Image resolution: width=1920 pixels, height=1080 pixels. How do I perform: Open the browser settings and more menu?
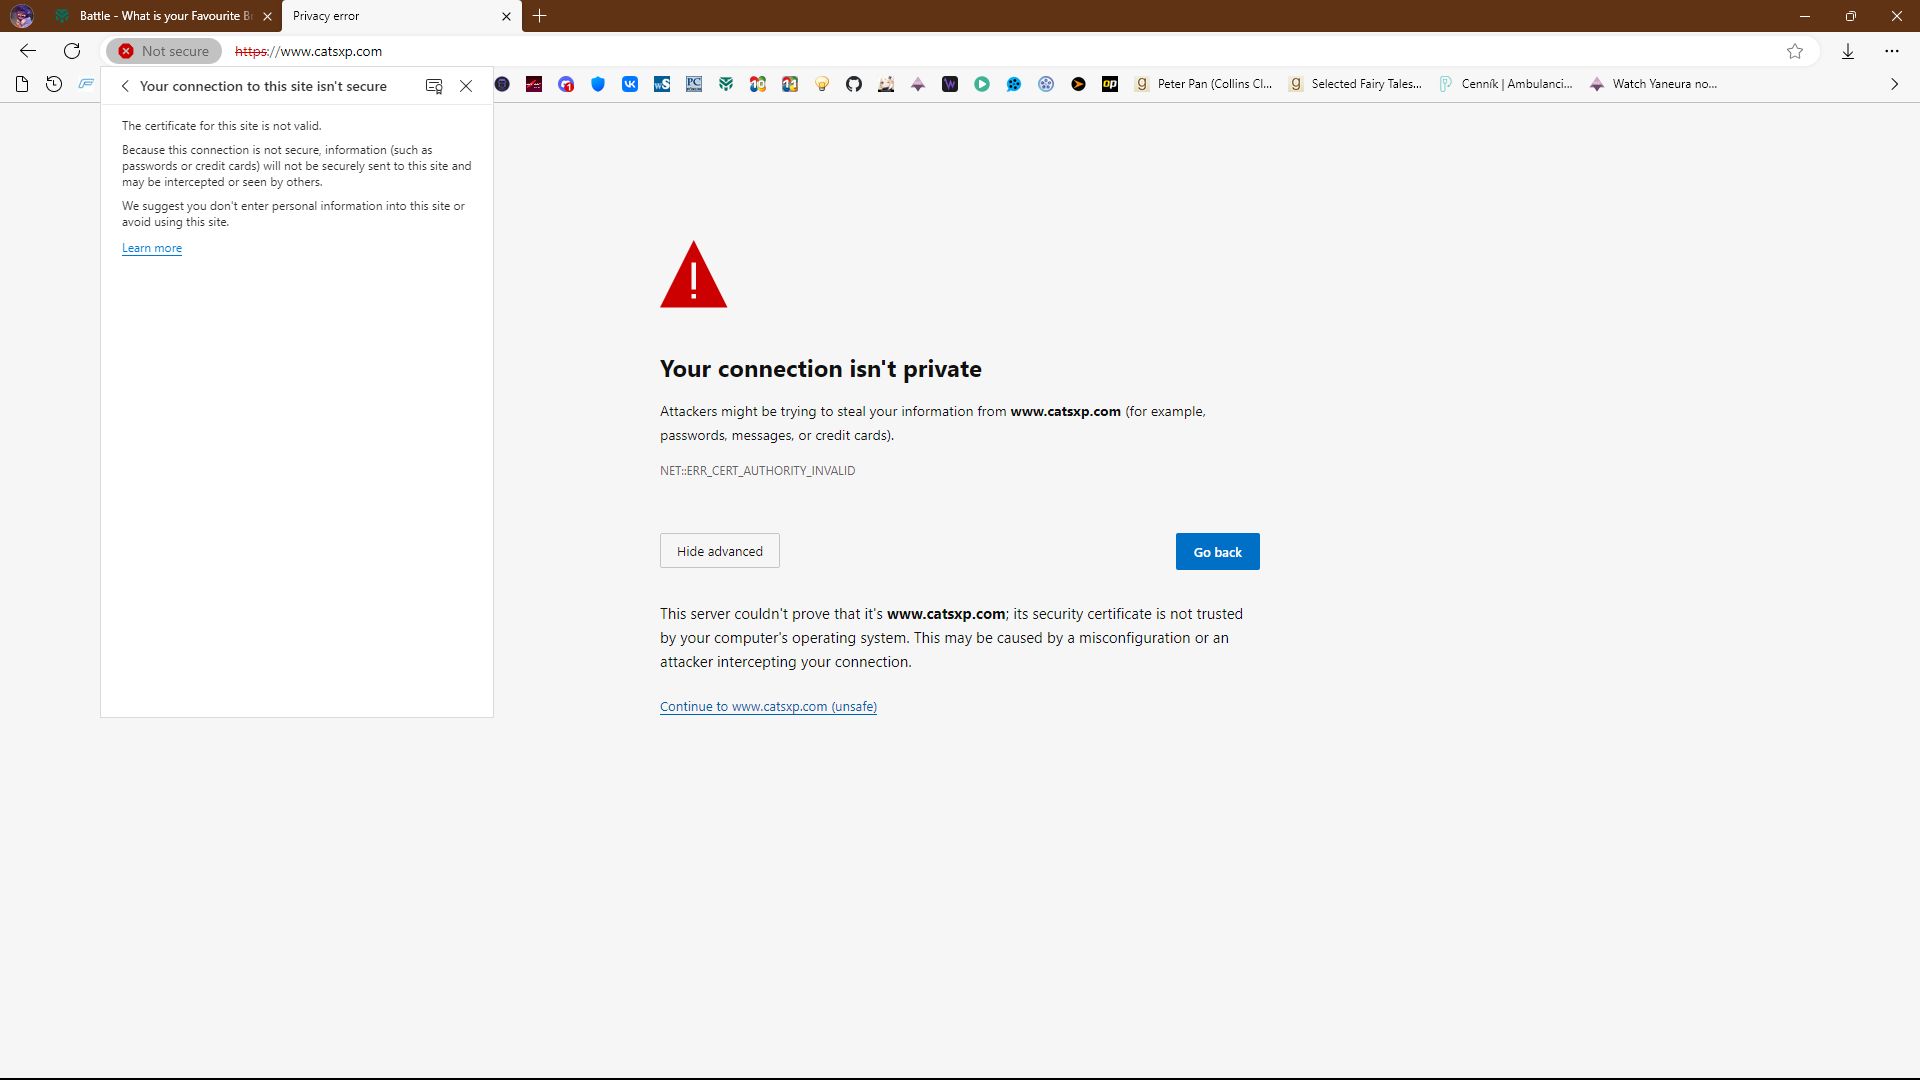tap(1892, 51)
